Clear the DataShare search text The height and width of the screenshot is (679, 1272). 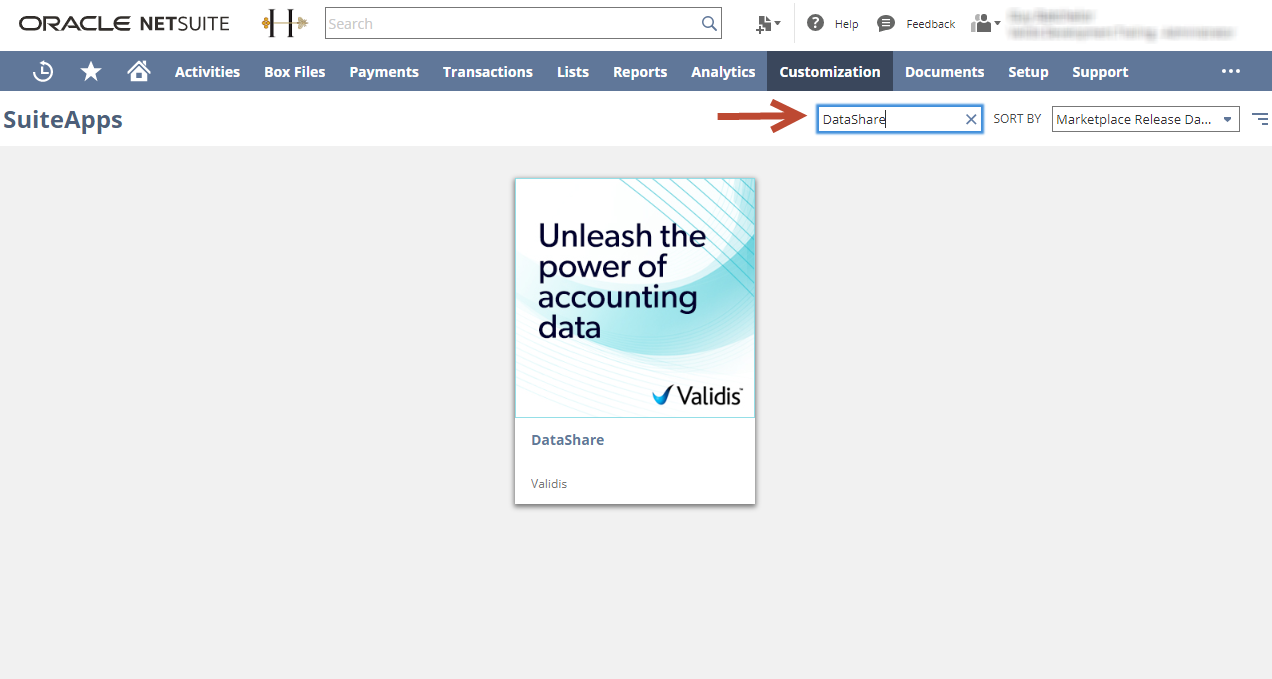click(x=971, y=119)
